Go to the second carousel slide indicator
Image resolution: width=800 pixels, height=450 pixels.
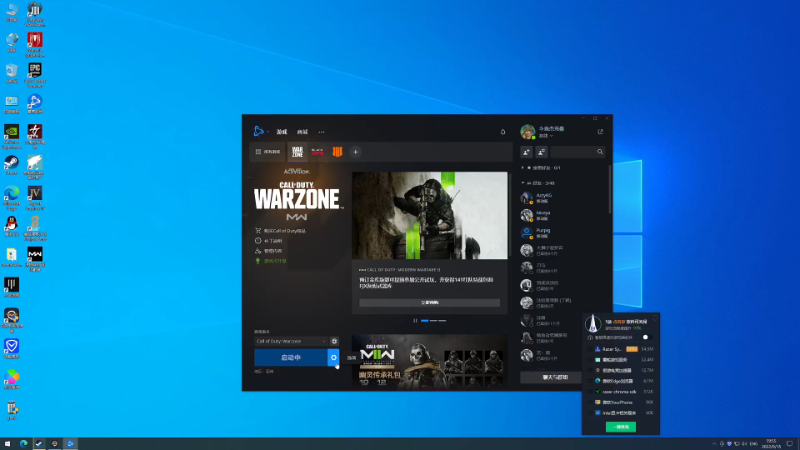click(x=433, y=320)
